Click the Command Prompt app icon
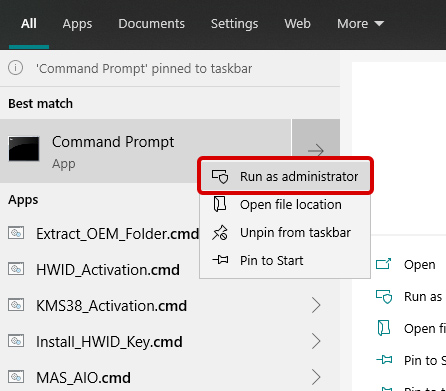Image resolution: width=446 pixels, height=391 pixels. coord(24,149)
